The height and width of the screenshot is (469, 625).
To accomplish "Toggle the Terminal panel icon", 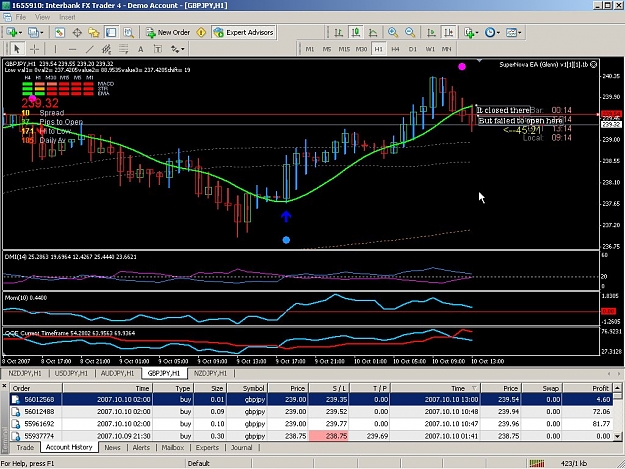I will coord(111,33).
